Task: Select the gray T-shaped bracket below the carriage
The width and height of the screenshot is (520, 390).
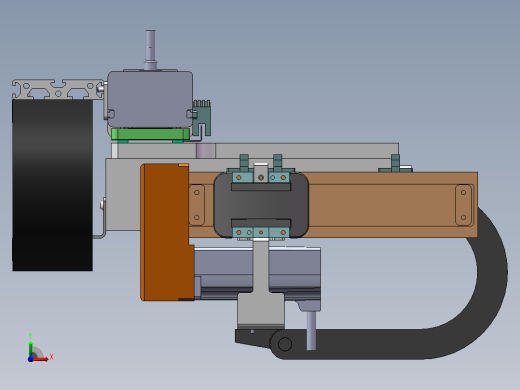Action: [261, 283]
